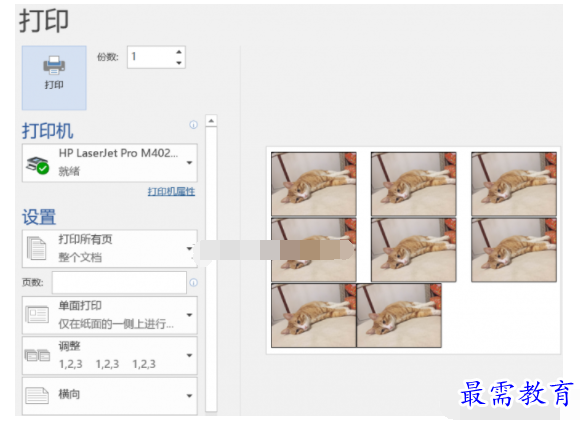Click the middle-row center cat photo
The height and width of the screenshot is (425, 582).
413,250
